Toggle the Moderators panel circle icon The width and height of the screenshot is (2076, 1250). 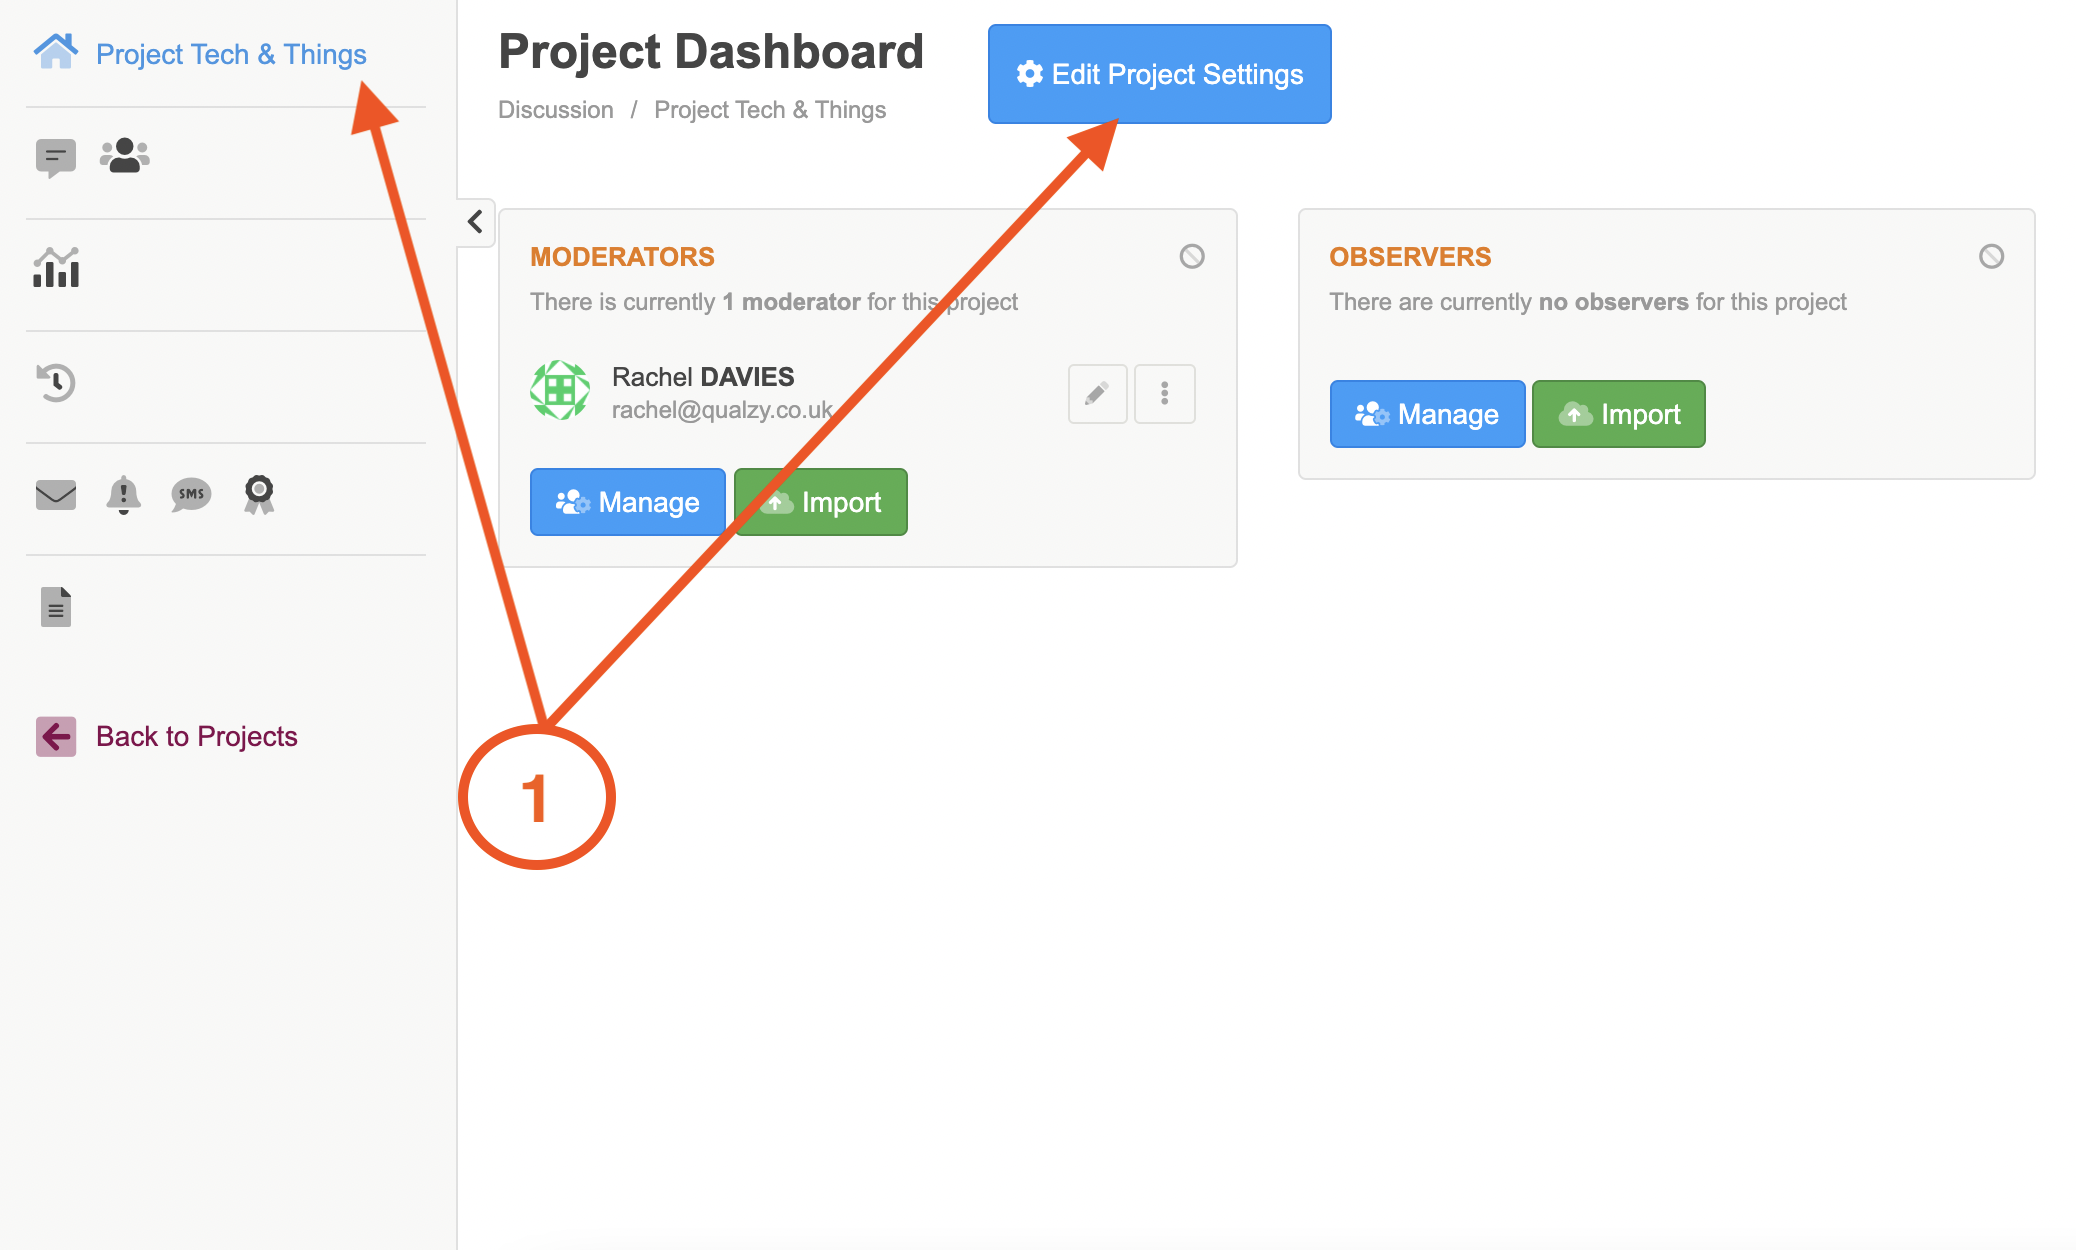pos(1192,257)
